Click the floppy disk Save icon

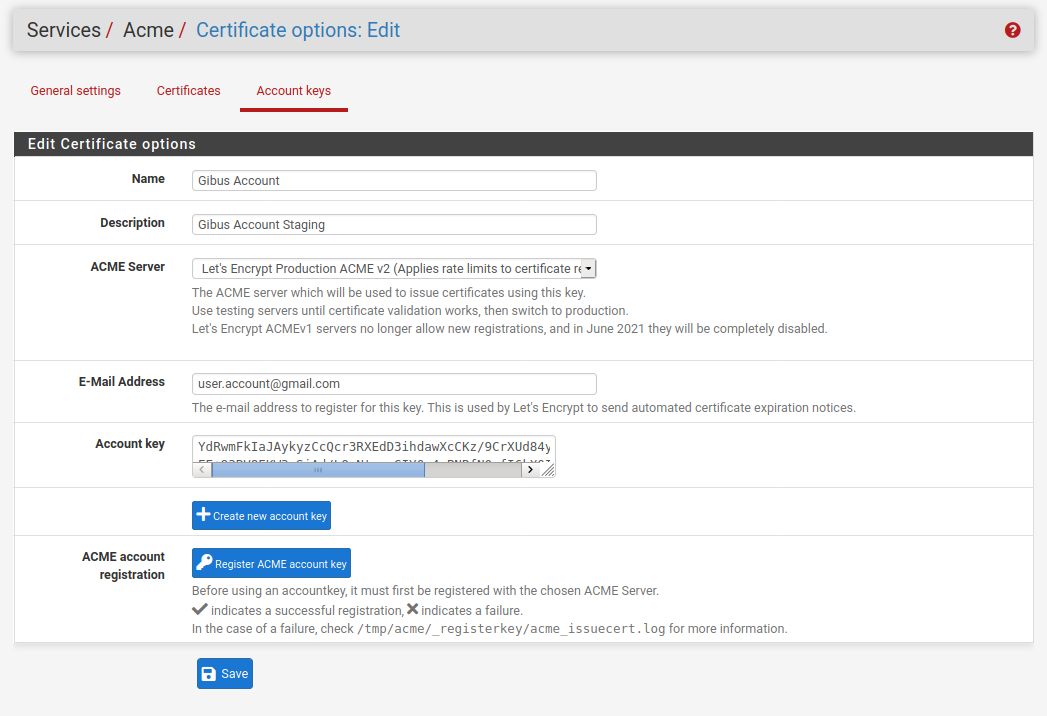[x=208, y=673]
